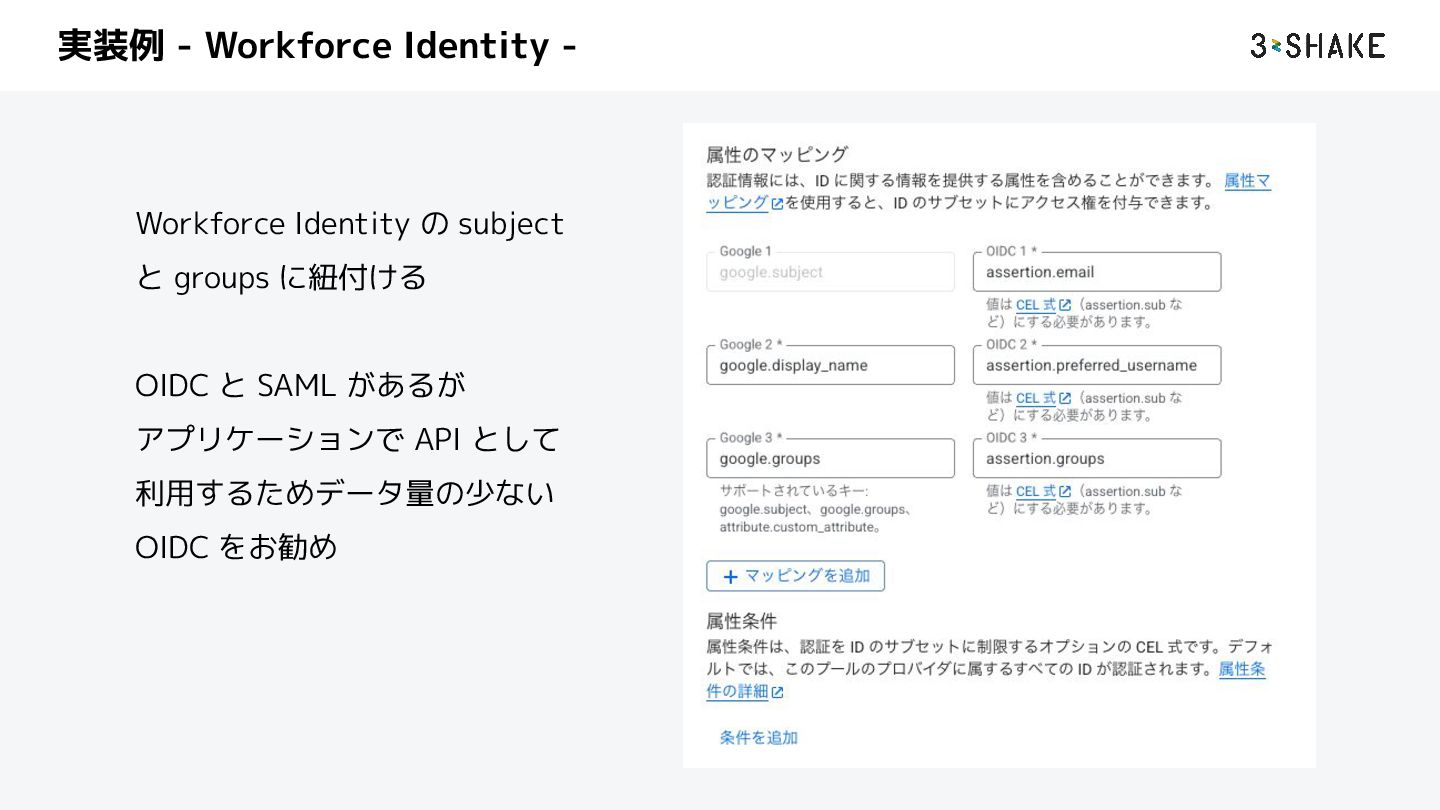Focus the OIDC 1 field containing assertion.email
The height and width of the screenshot is (810, 1440).
(x=1096, y=272)
